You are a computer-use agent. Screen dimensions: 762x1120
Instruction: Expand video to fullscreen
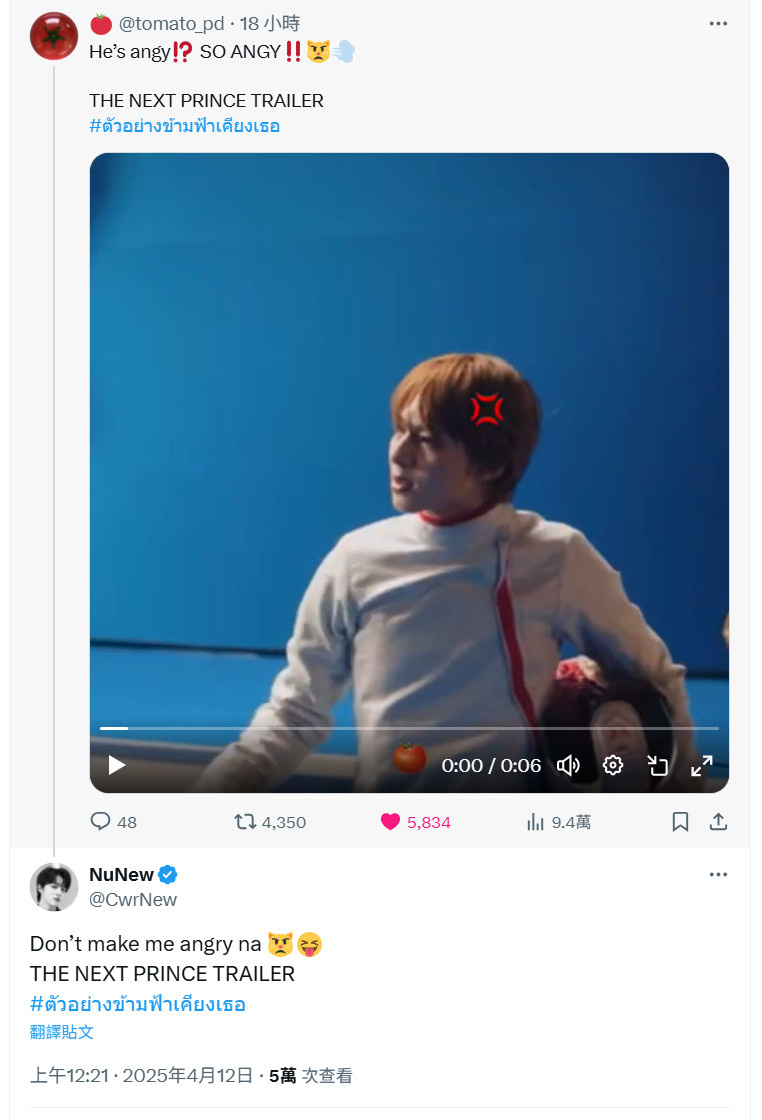pos(701,765)
